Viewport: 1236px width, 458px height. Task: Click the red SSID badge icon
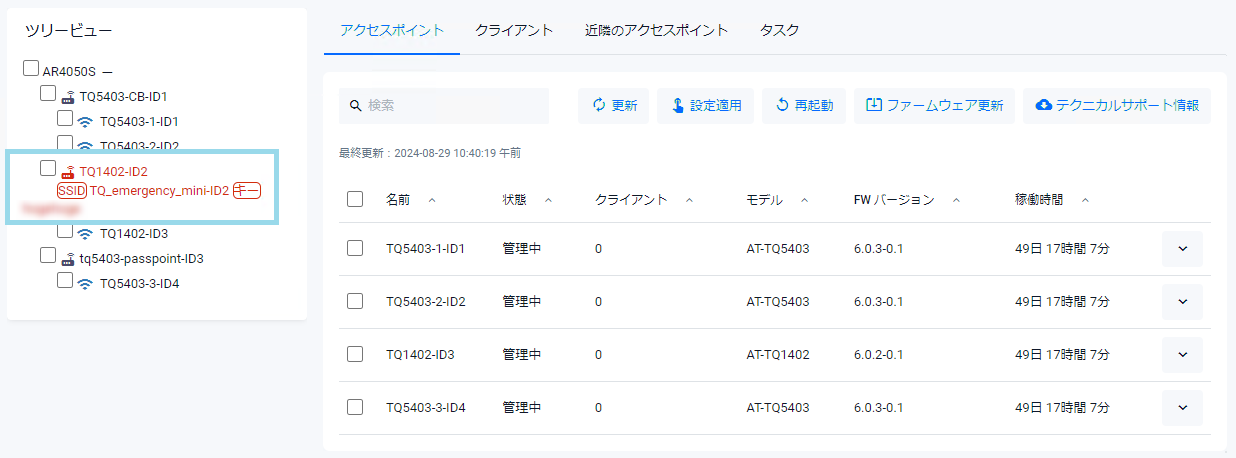pos(72,190)
